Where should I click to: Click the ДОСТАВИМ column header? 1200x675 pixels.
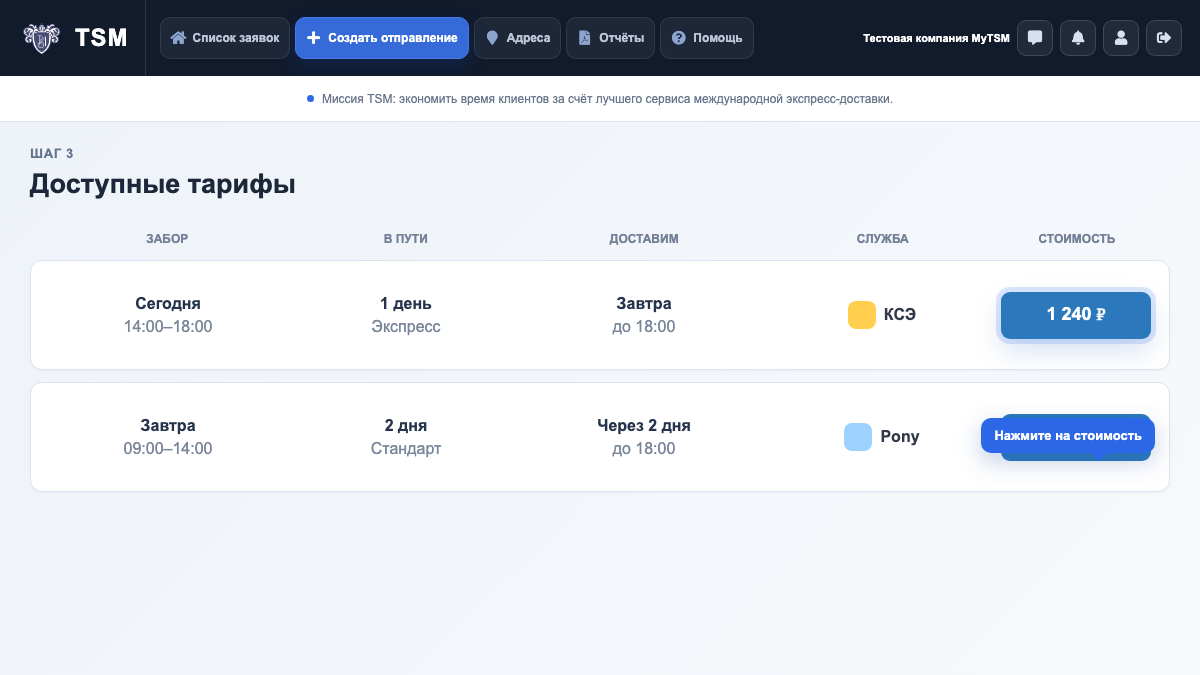[644, 239]
